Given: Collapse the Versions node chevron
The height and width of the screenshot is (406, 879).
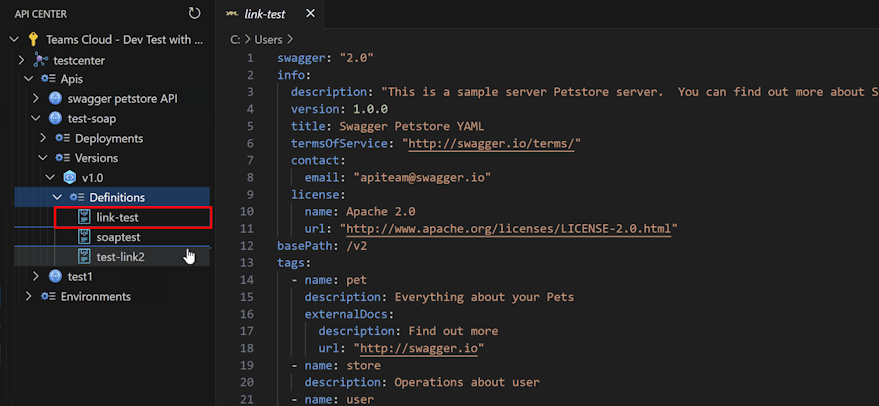Looking at the screenshot, I should point(44,158).
